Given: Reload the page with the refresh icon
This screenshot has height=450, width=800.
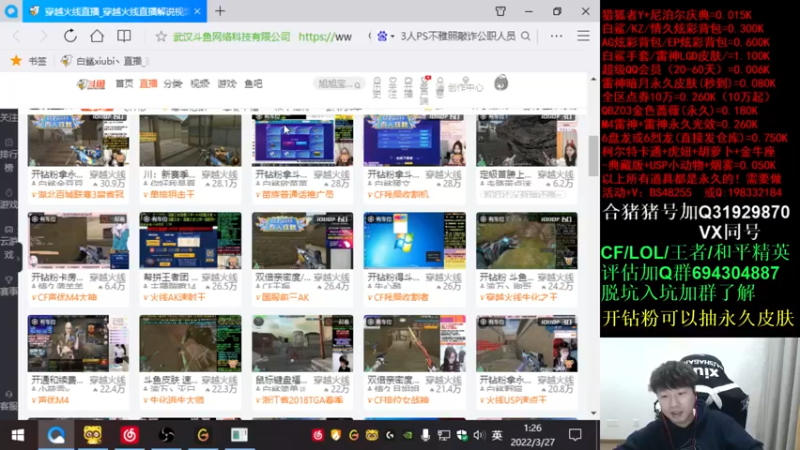Looking at the screenshot, I should pyautogui.click(x=70, y=36).
